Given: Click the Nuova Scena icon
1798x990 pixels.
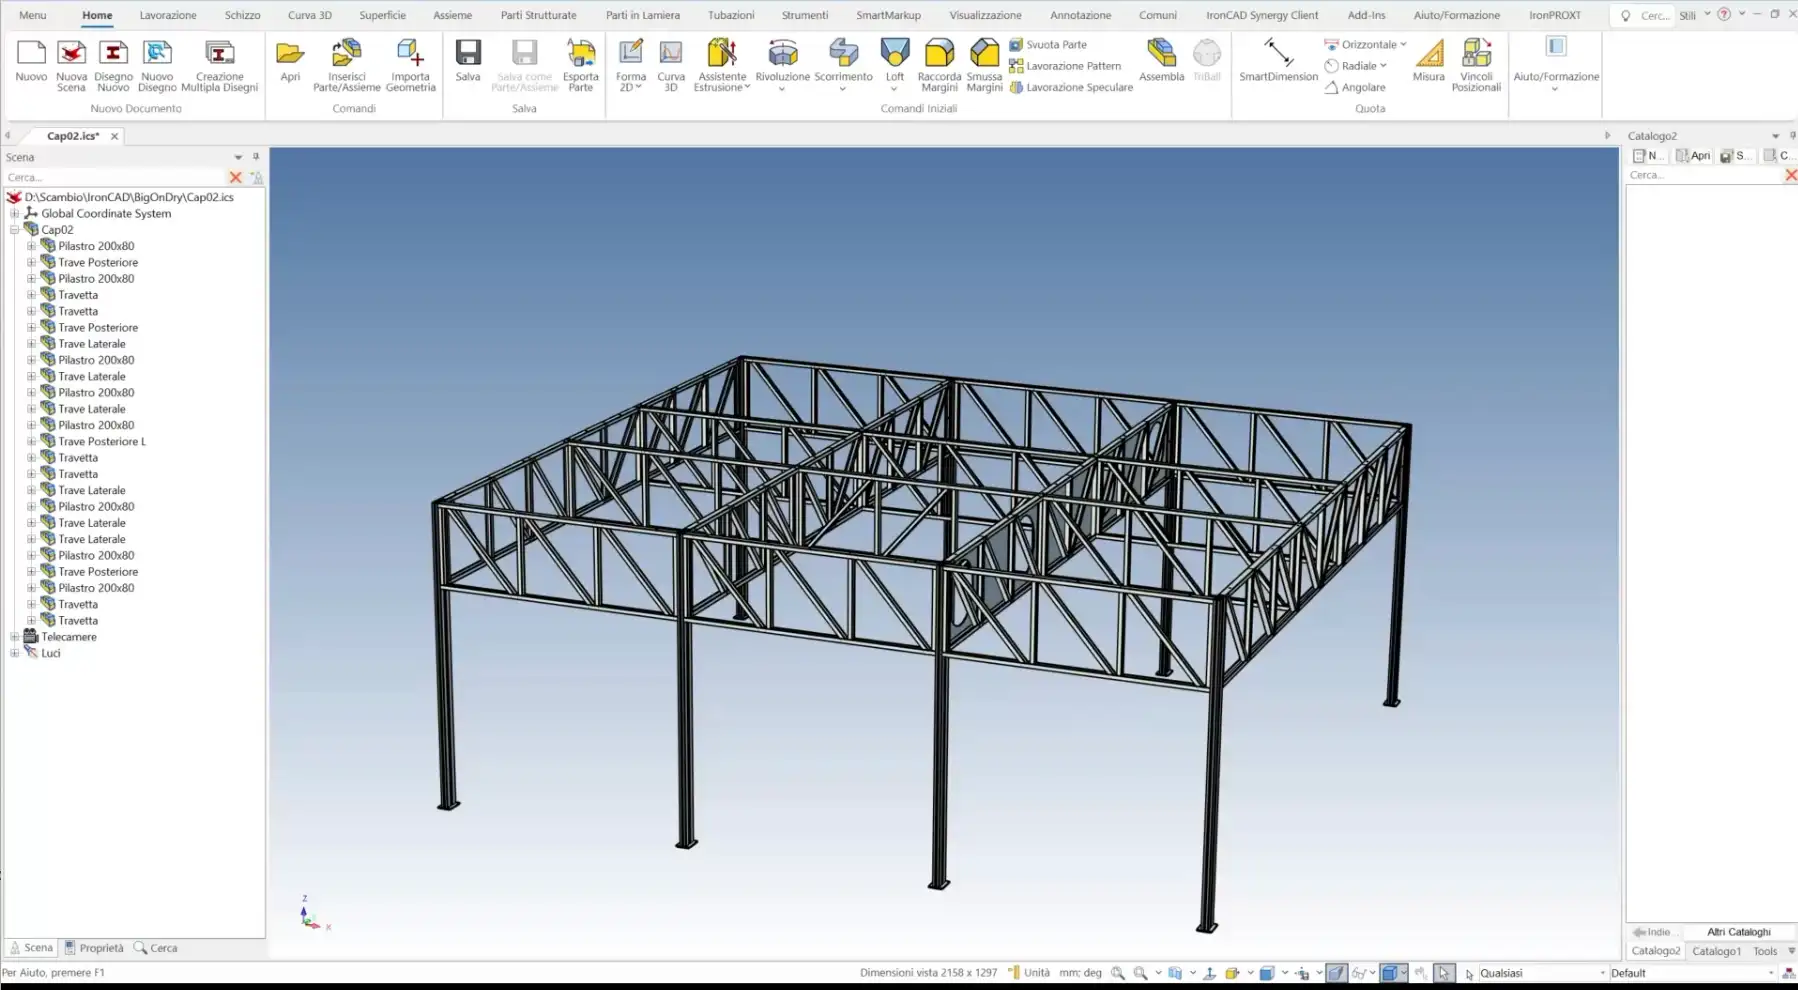Looking at the screenshot, I should tap(71, 64).
